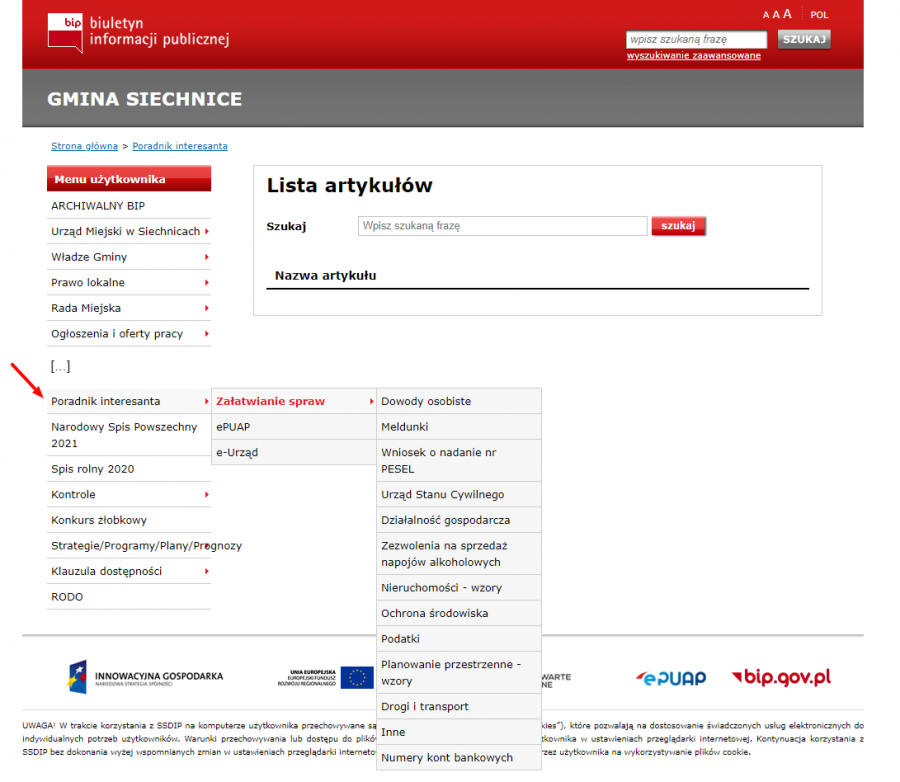This screenshot has width=900, height=782.
Task: Open the bip.gov.pl logo link
Action: (x=781, y=678)
